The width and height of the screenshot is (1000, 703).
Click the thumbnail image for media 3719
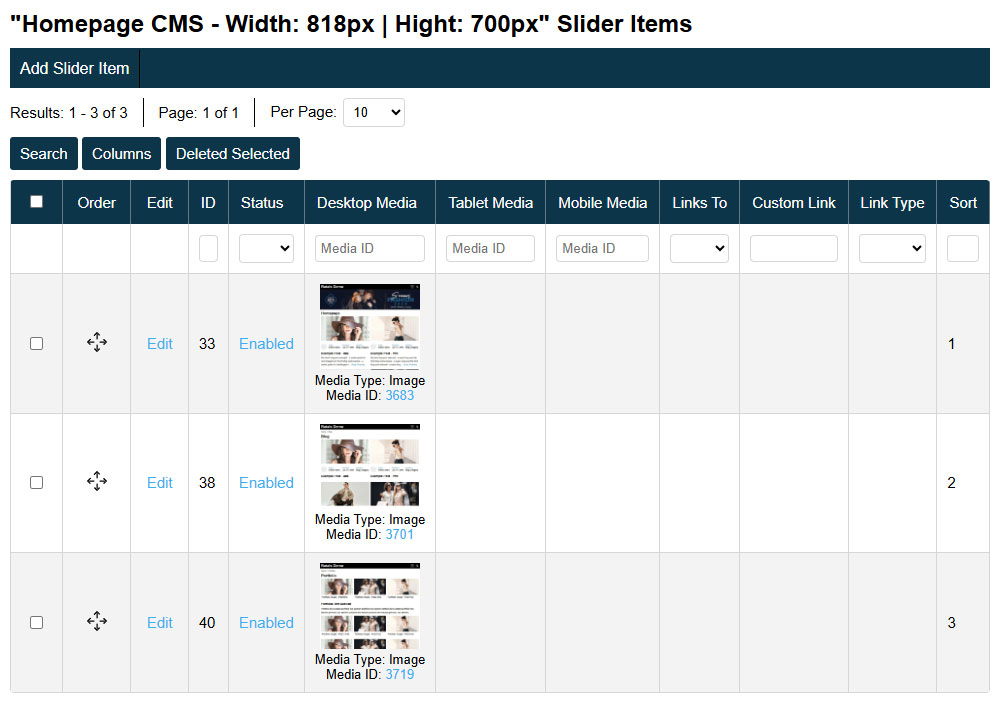pos(370,605)
